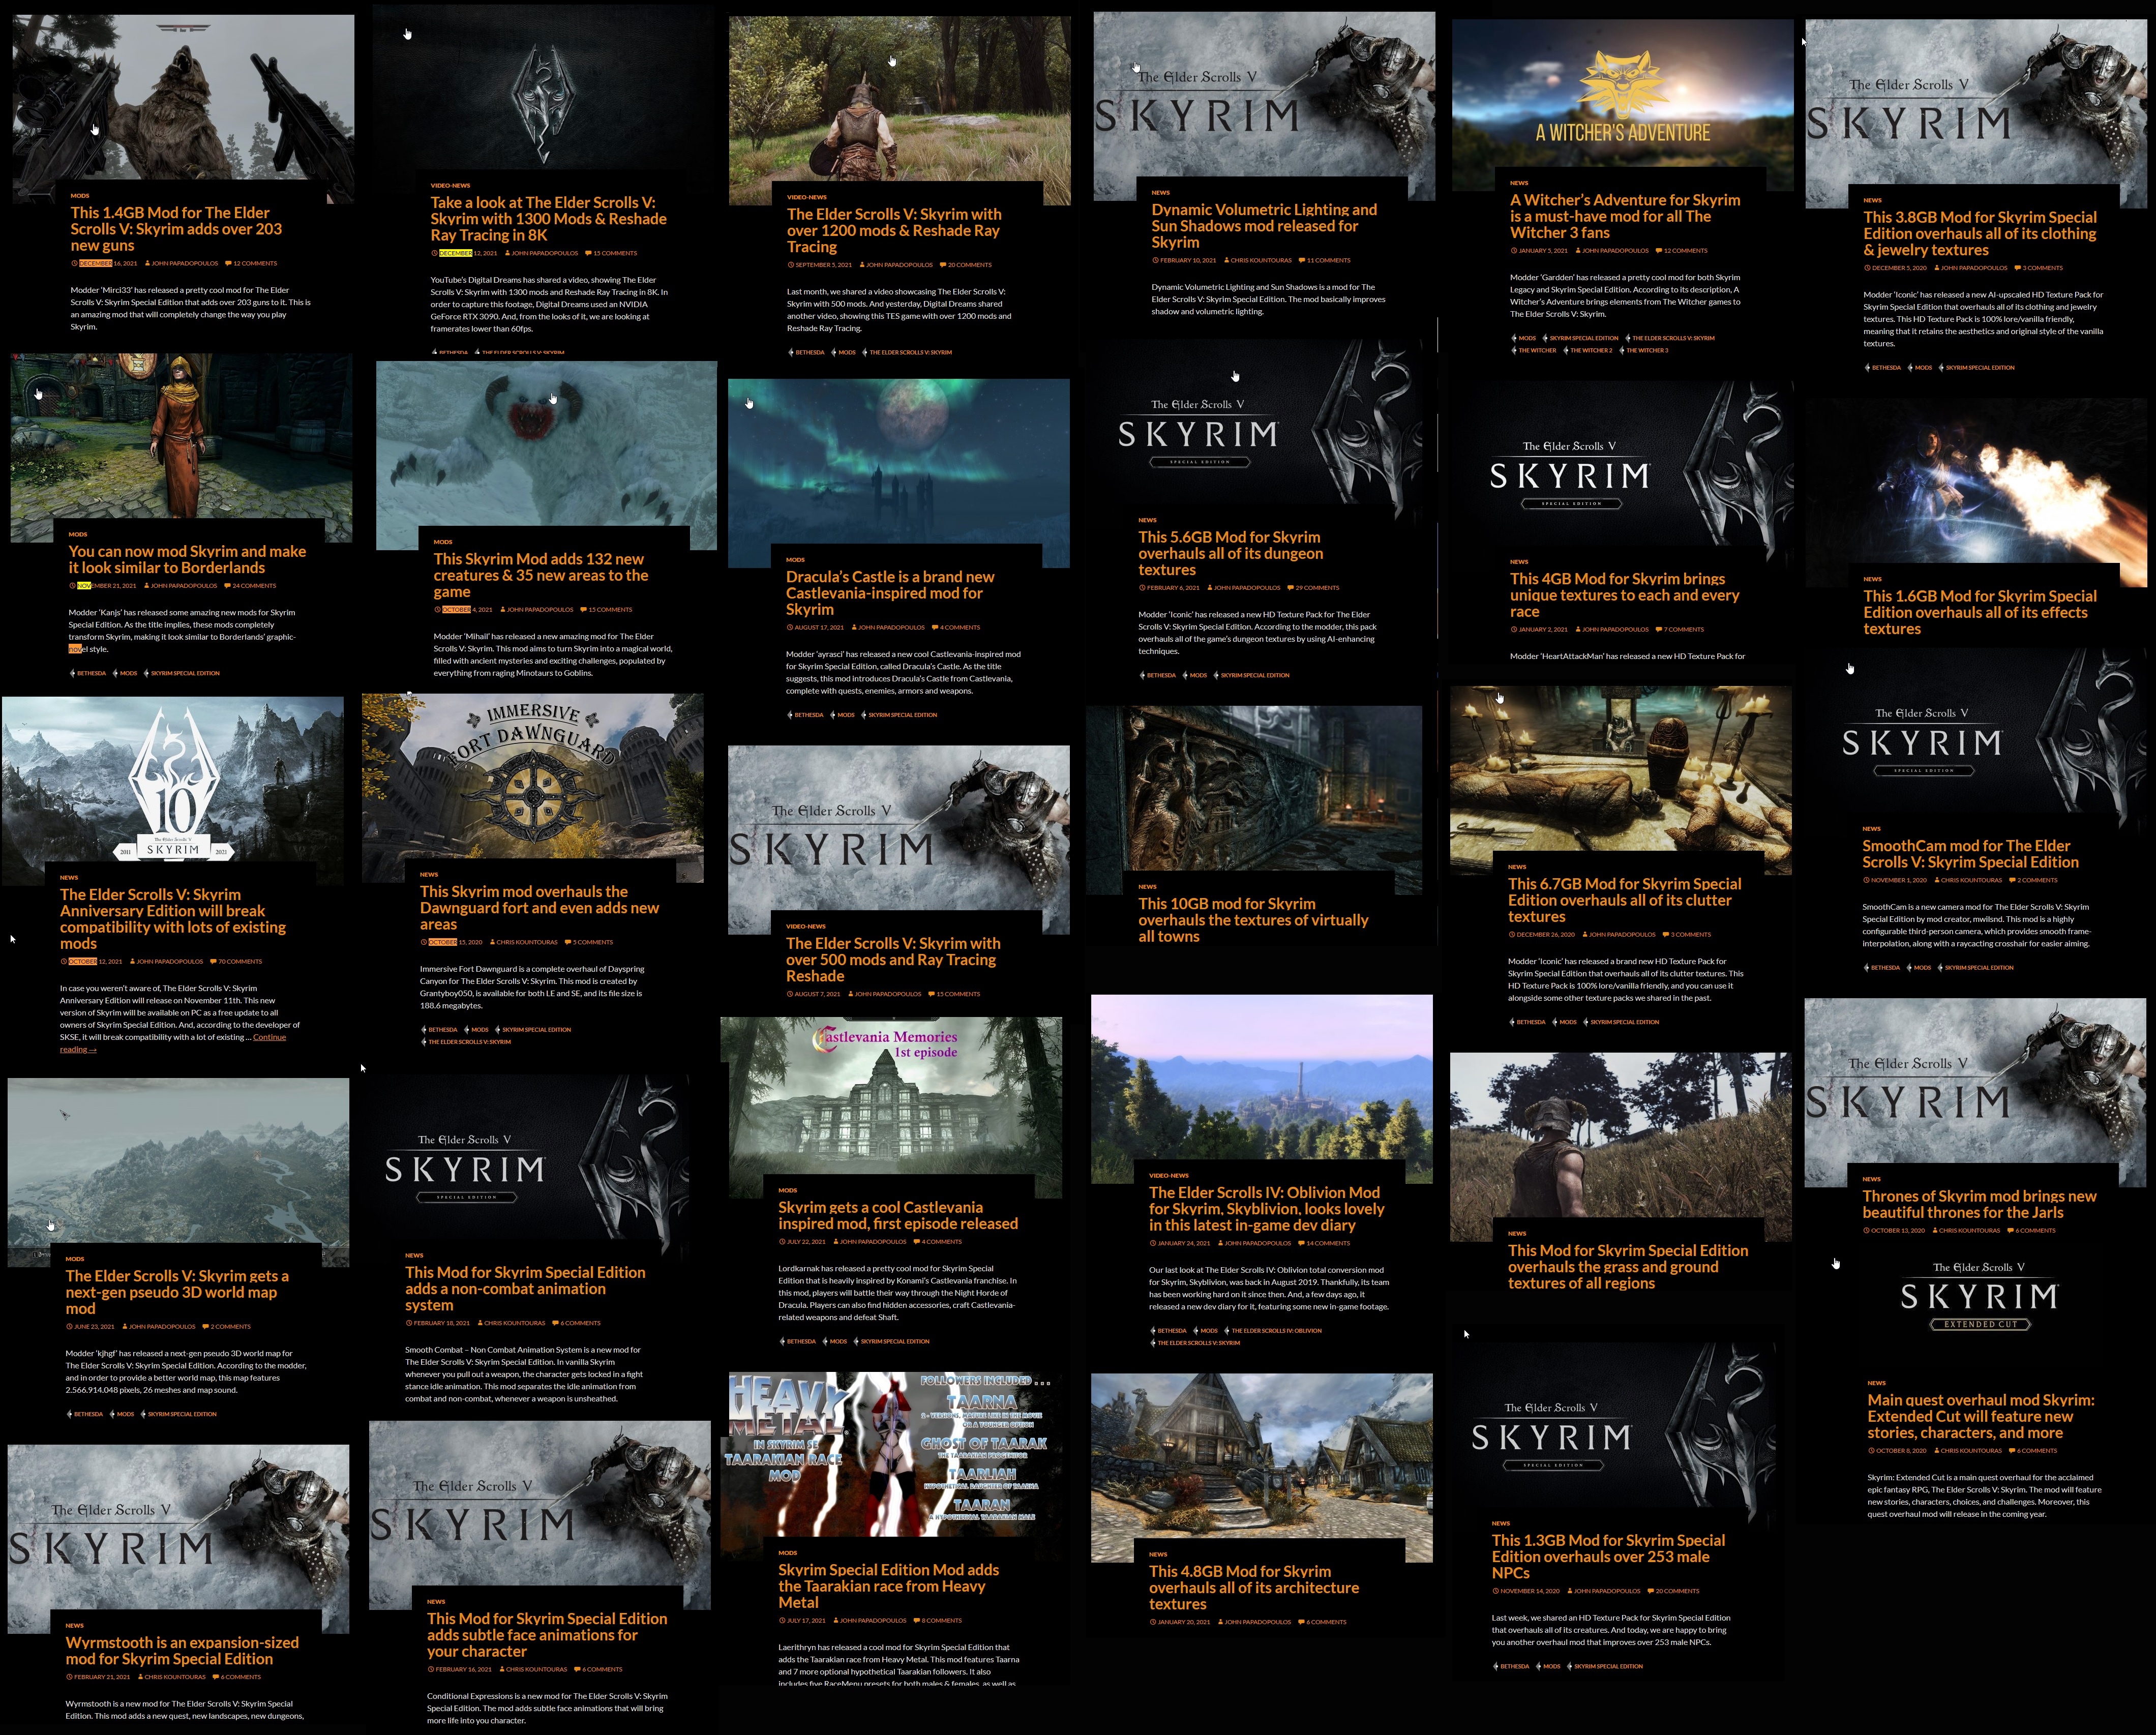The height and width of the screenshot is (1735, 2156).
Task: Open the Castlevania inspired first episode headline
Action: pos(897,1216)
